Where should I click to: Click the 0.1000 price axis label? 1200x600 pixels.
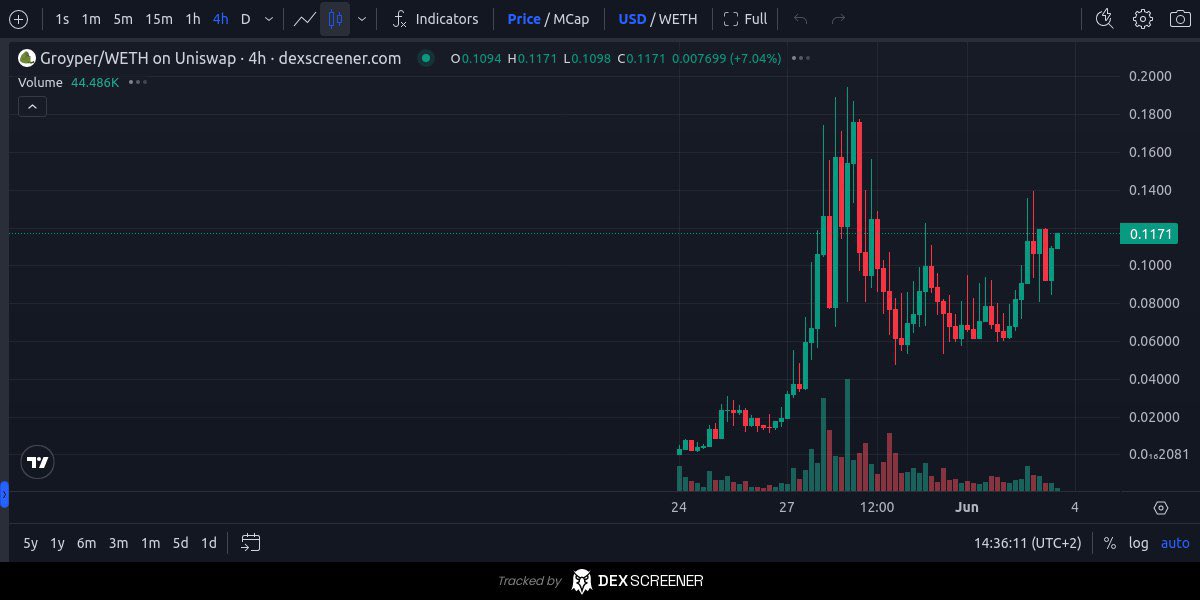(1149, 265)
